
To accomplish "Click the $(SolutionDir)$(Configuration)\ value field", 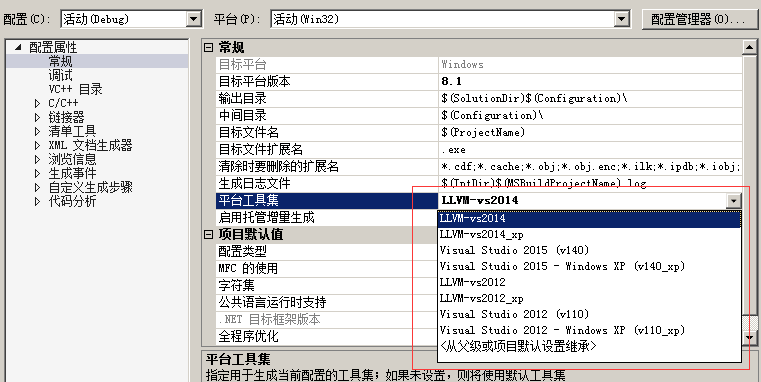I will tap(590, 99).
